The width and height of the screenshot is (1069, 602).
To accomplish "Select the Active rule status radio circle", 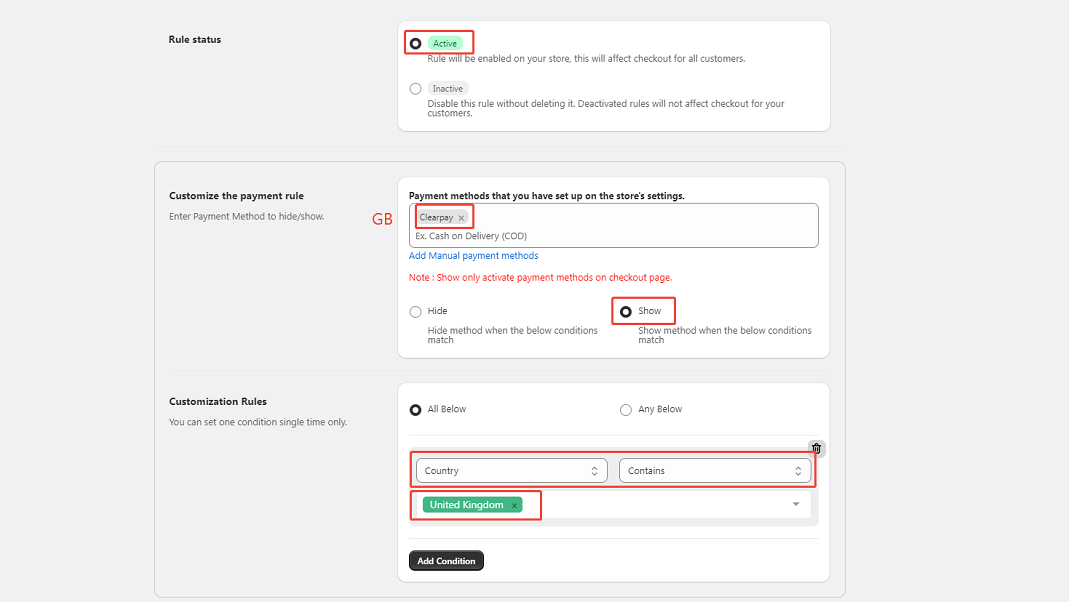I will (415, 44).
